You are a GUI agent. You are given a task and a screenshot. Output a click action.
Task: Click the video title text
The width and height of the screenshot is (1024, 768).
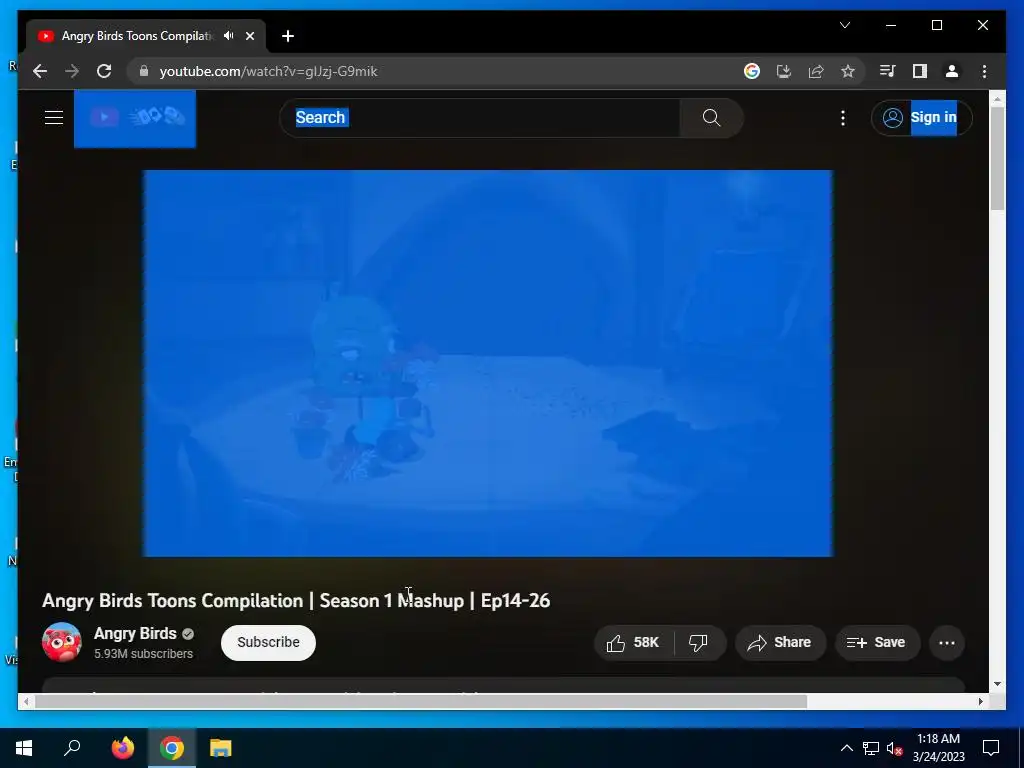tap(296, 600)
